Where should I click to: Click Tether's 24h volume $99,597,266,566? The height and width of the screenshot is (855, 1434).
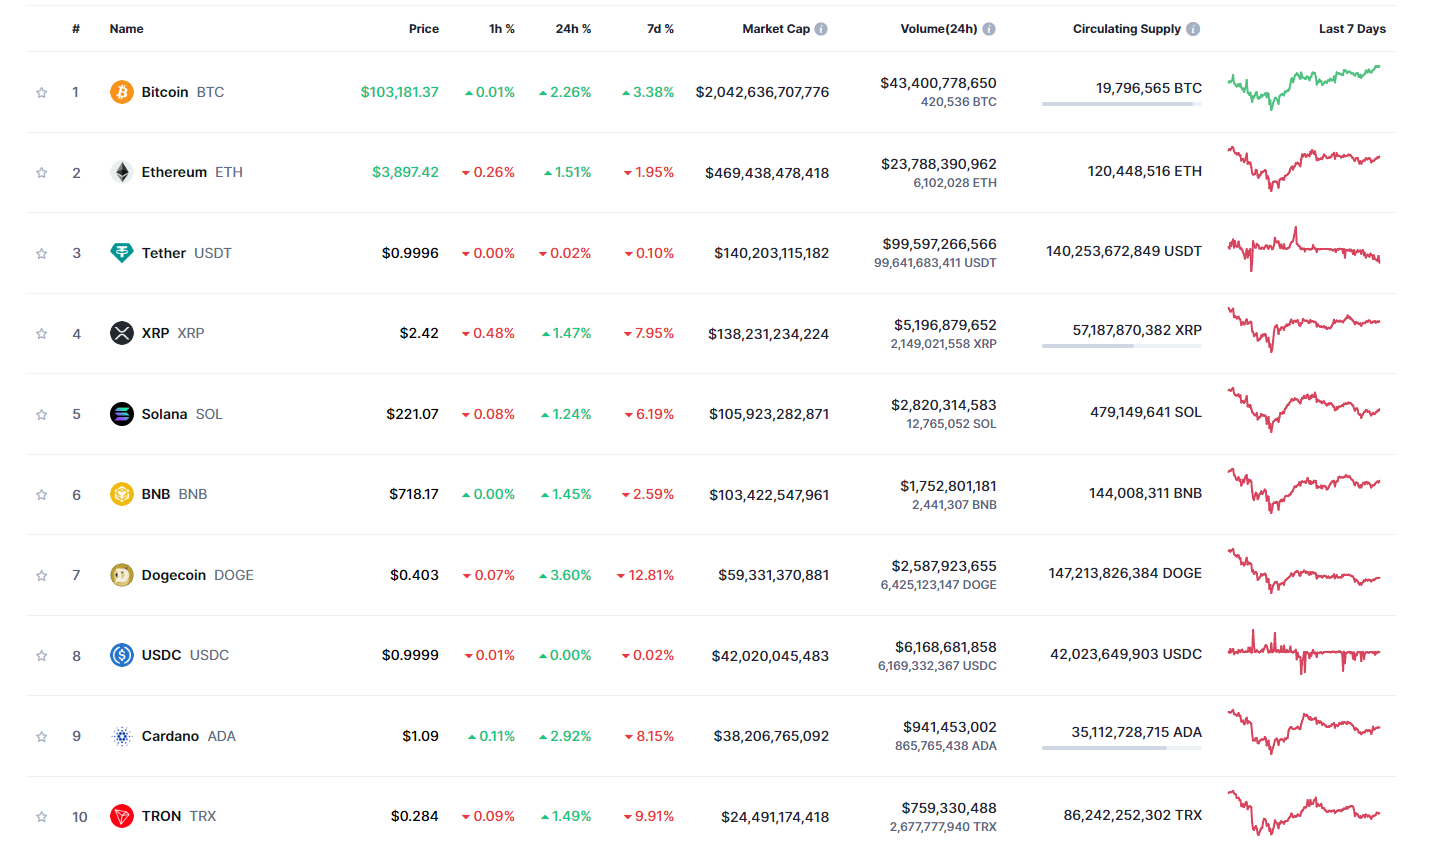[940, 244]
